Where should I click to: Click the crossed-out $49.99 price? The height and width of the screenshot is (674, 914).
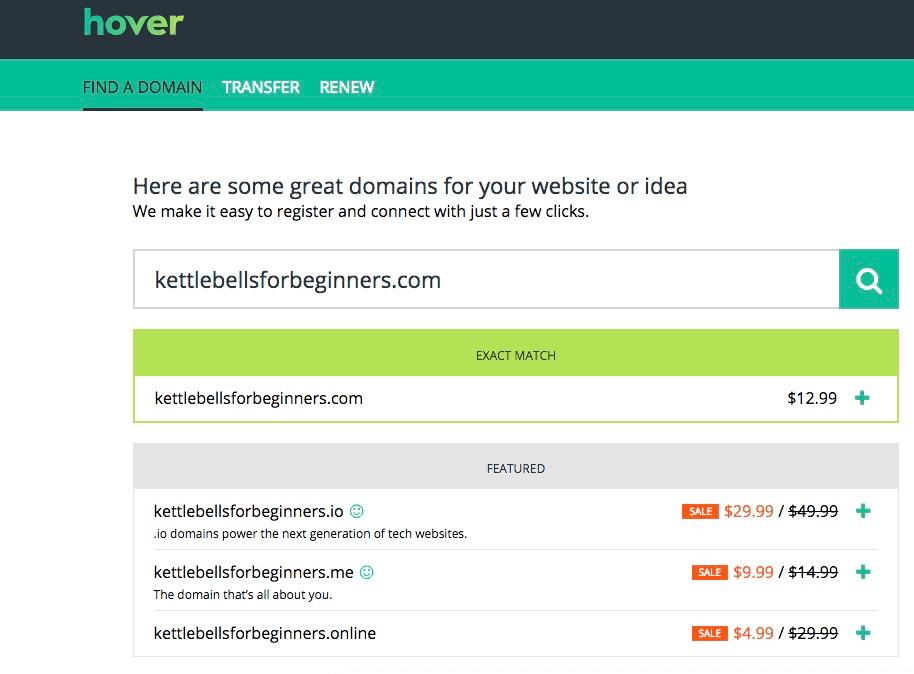[x=813, y=511]
